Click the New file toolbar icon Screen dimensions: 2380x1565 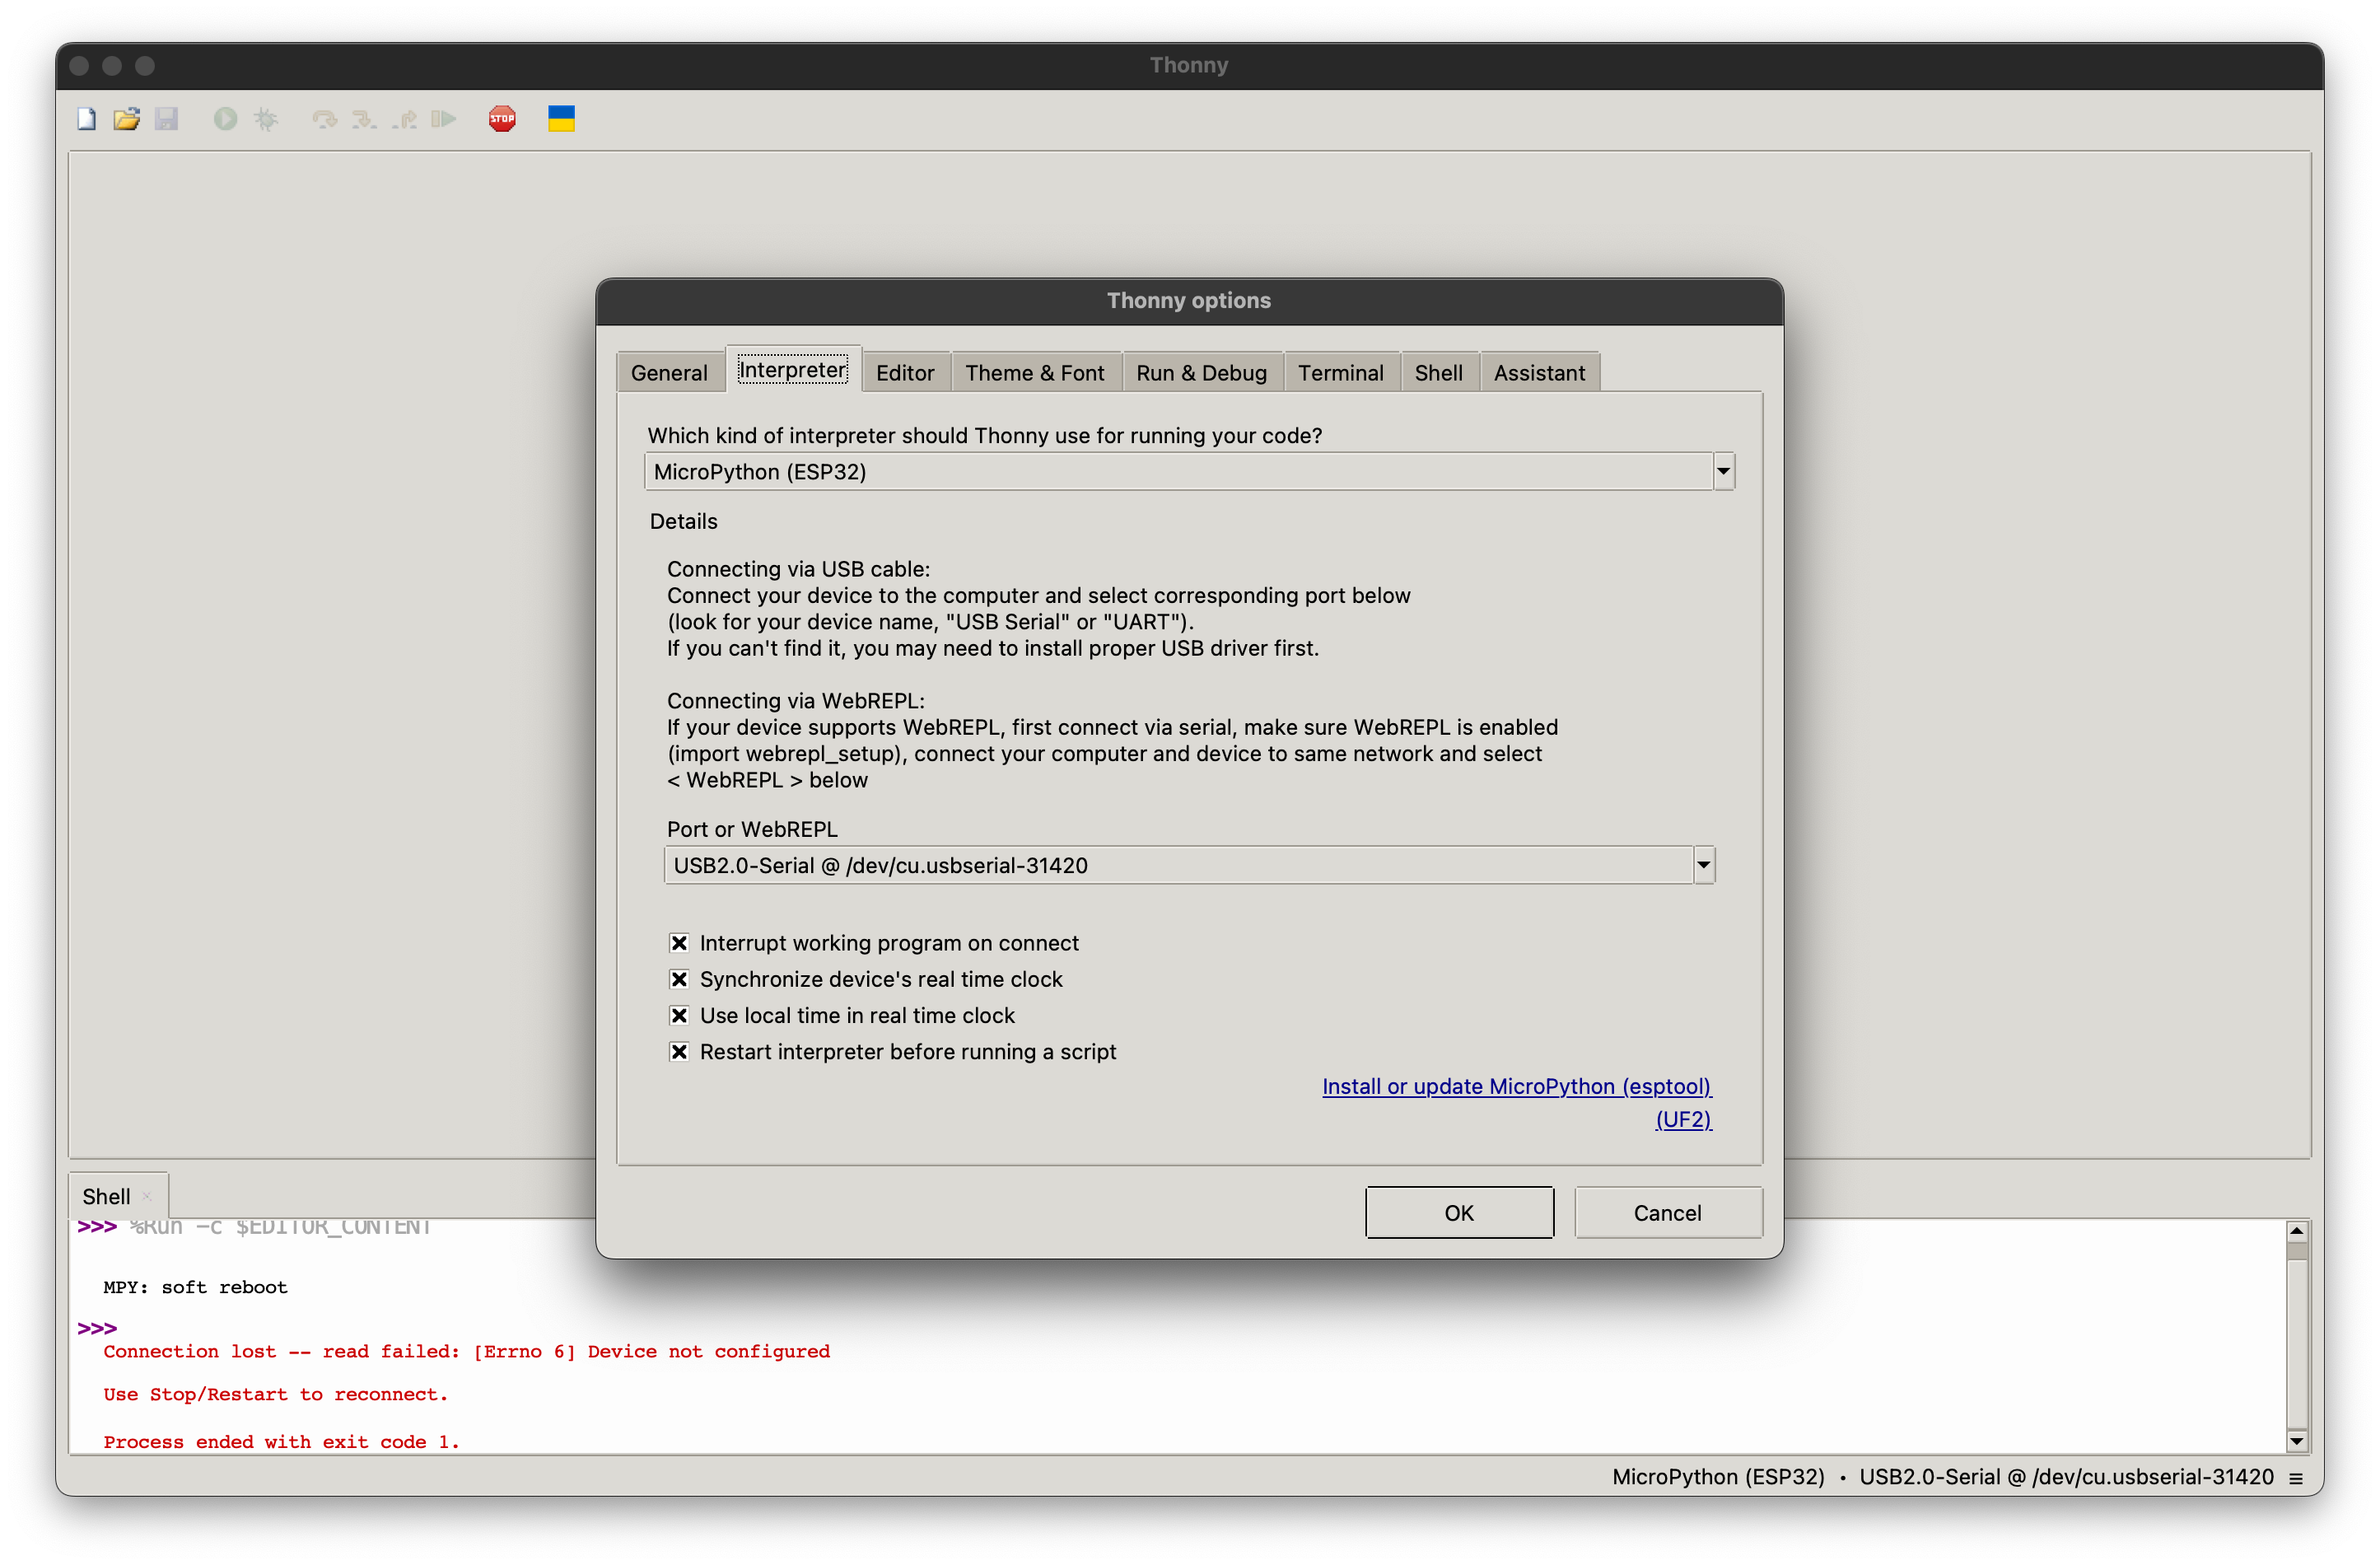pyautogui.click(x=87, y=119)
